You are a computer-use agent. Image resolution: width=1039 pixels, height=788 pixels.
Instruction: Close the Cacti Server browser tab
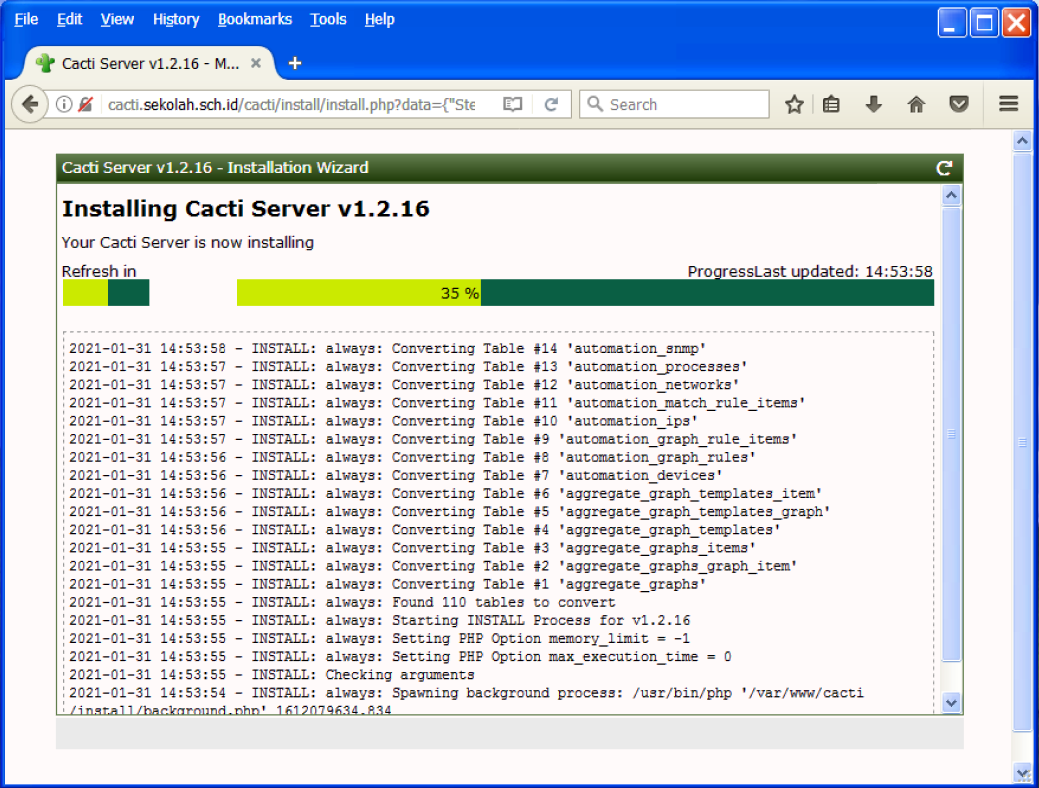256,63
